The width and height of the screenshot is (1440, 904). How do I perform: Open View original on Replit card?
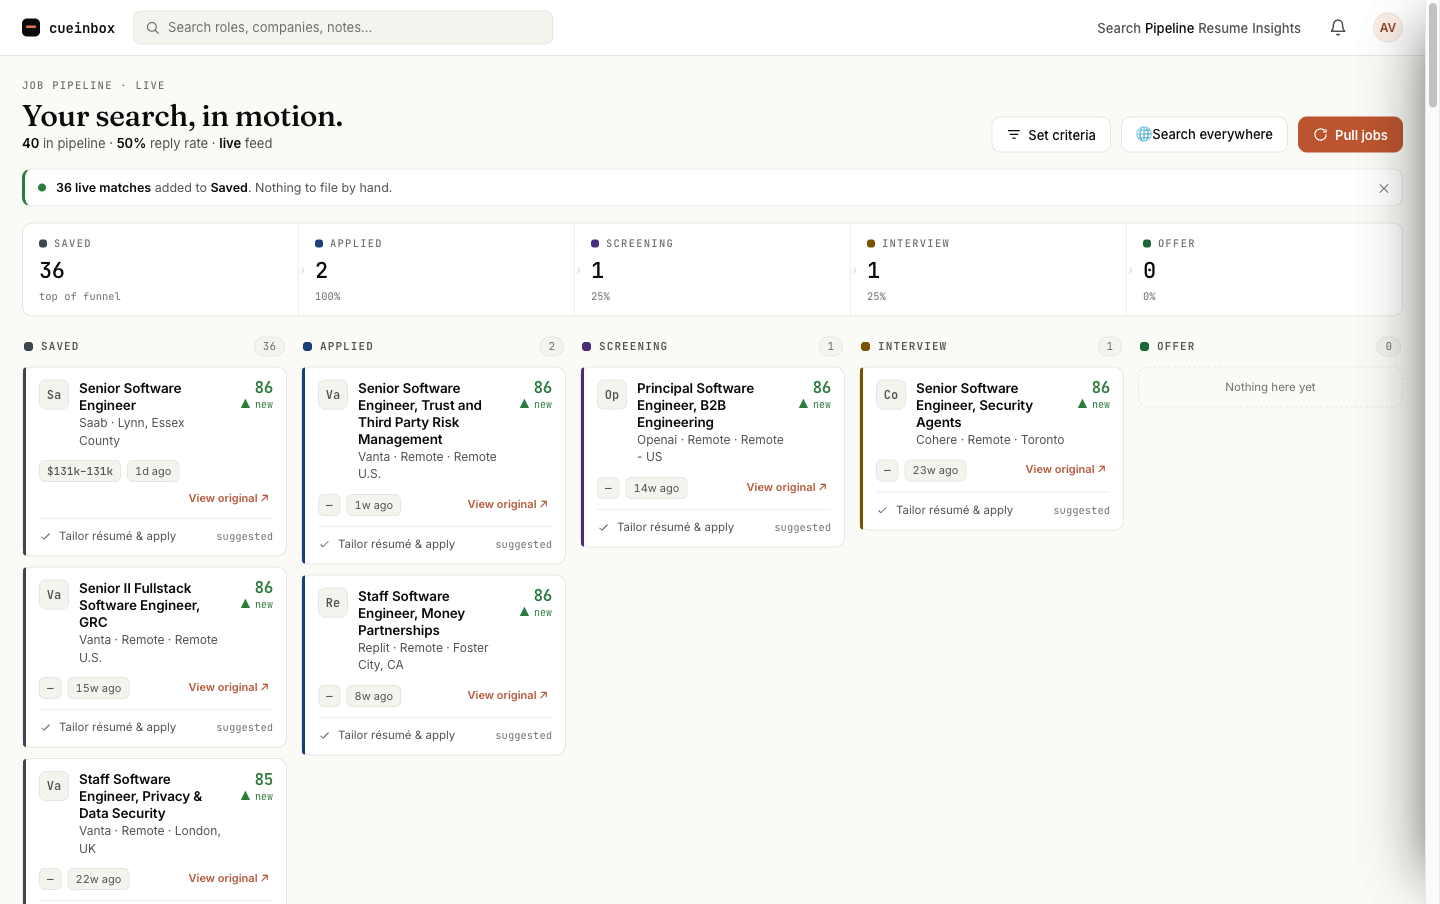pyautogui.click(x=508, y=695)
